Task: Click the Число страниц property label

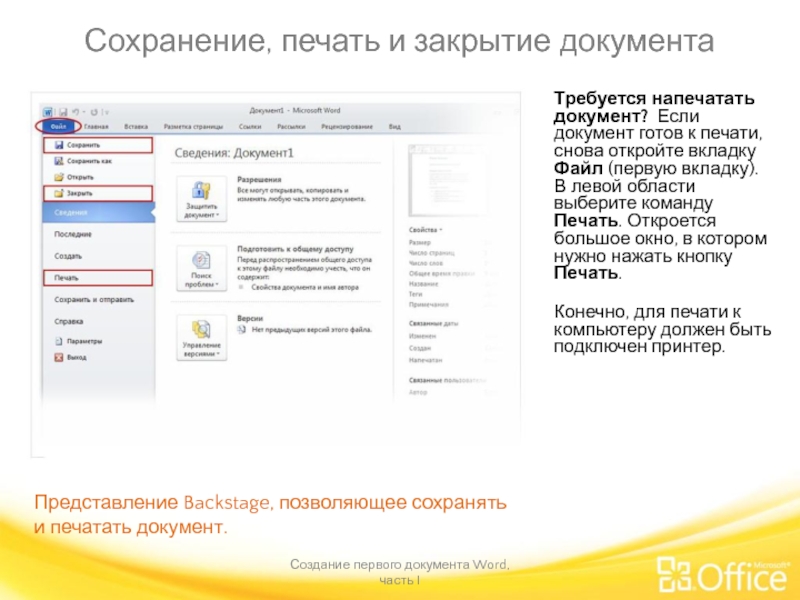Action: tap(431, 253)
